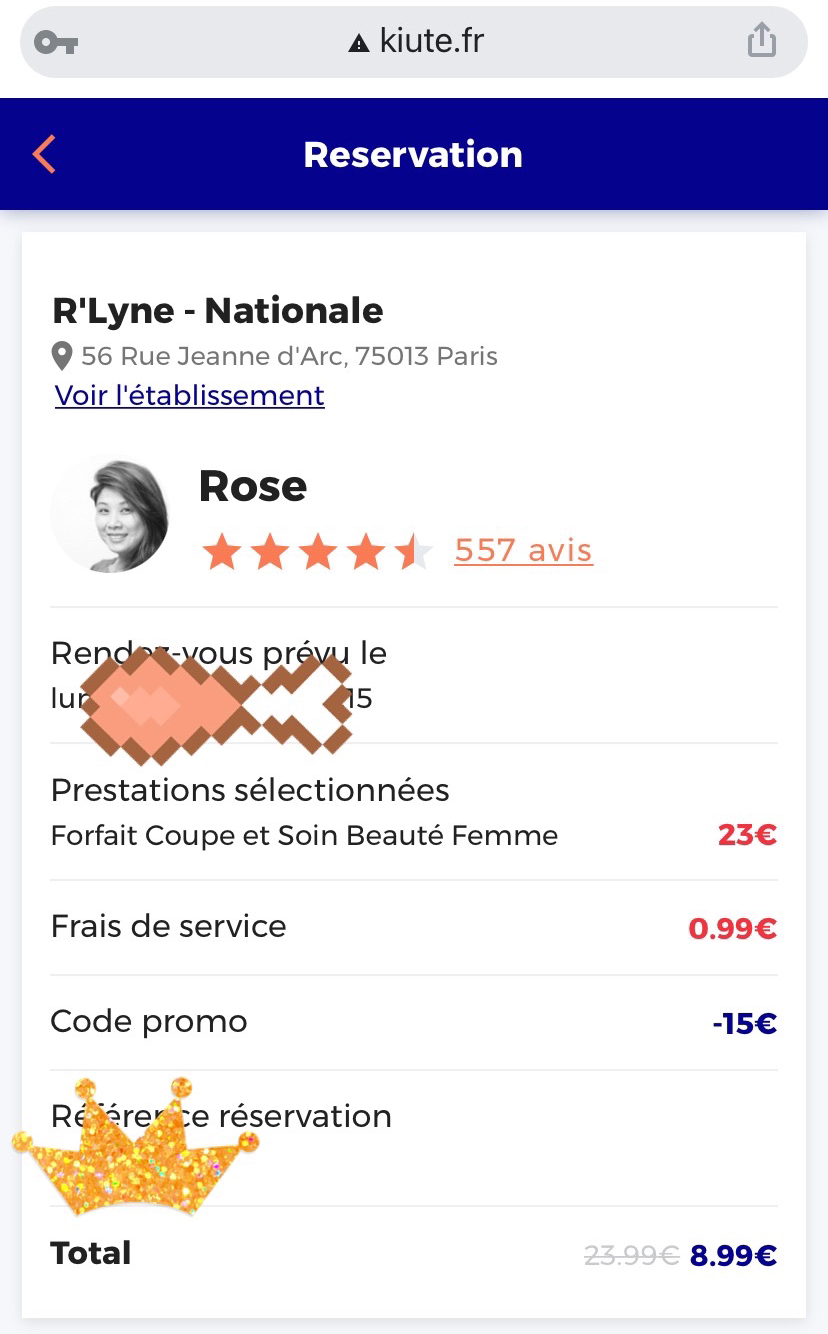Tap the share icon in address bar
The image size is (828, 1334).
click(x=761, y=41)
